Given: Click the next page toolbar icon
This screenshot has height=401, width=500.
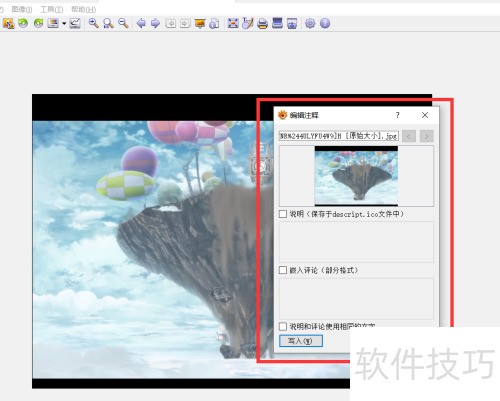Looking at the screenshot, I should 185,23.
